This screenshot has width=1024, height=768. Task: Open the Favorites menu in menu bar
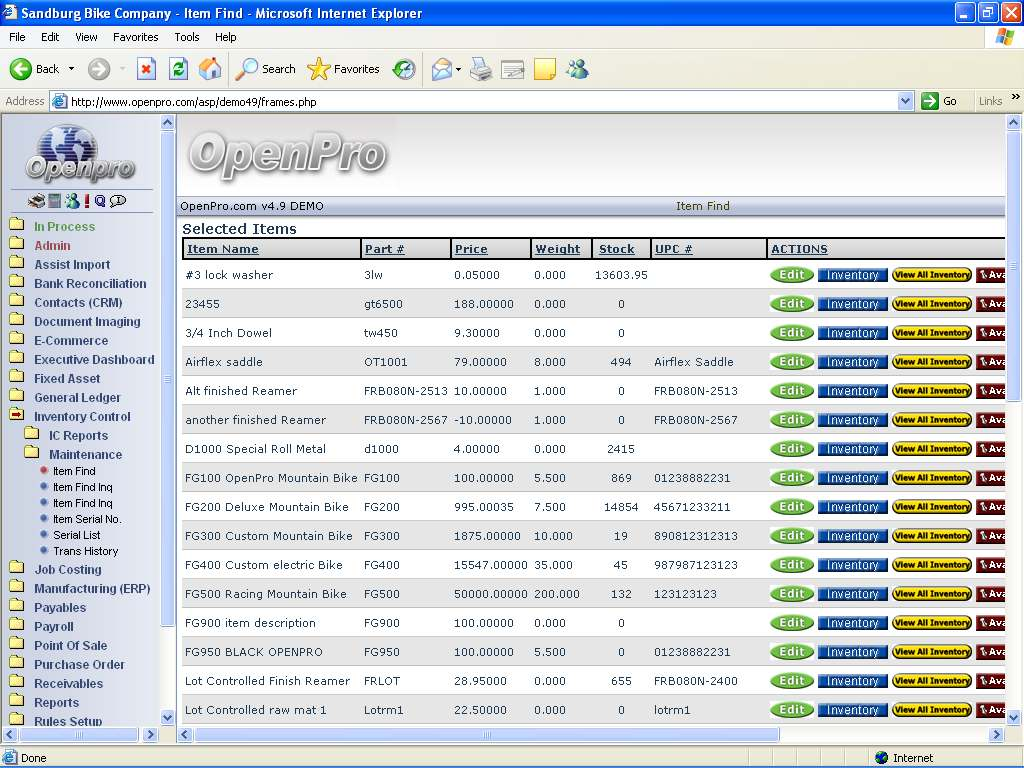[135, 37]
